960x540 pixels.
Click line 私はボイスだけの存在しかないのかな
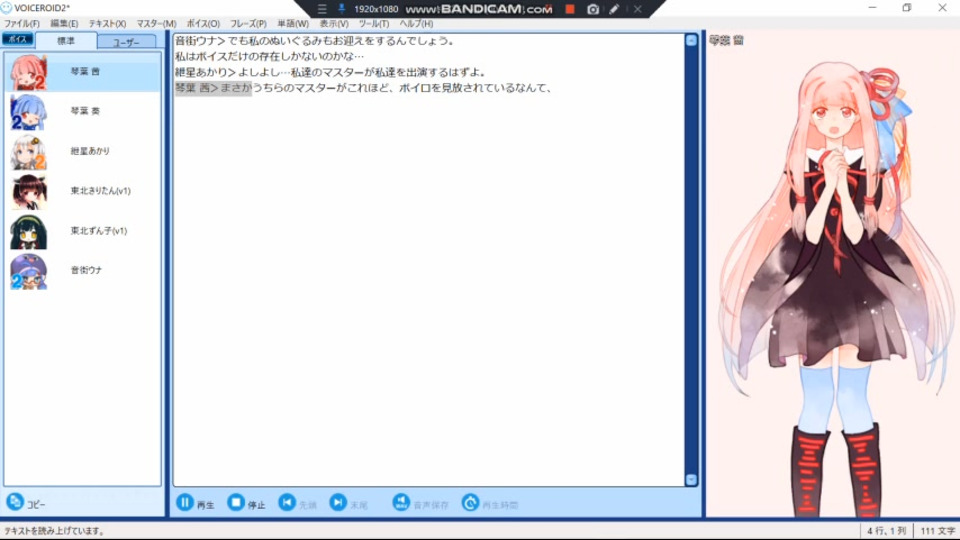click(269, 56)
